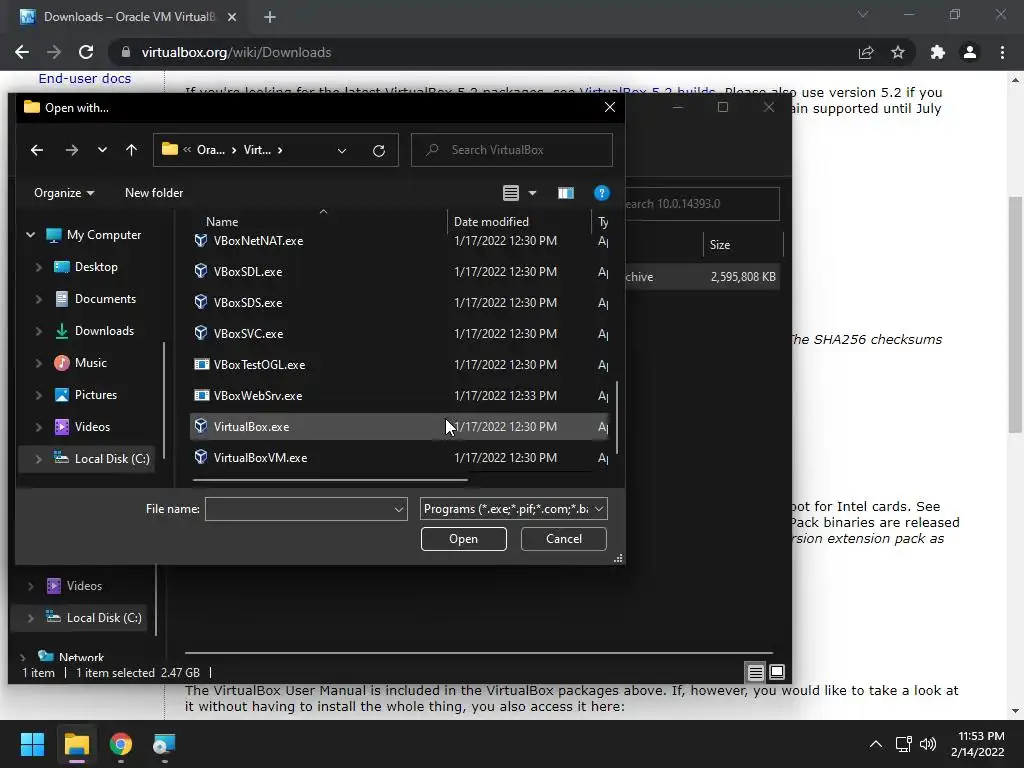Go back in Open with dialog
1024x768 pixels.
[x=37, y=150]
